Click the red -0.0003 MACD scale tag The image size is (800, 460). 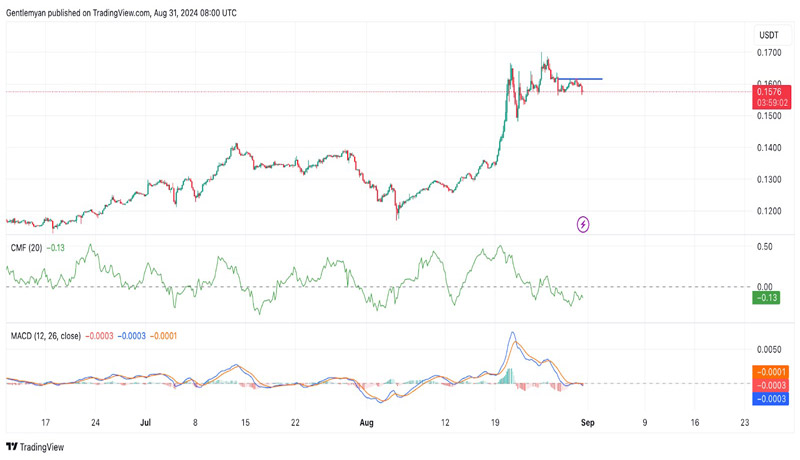pyautogui.click(x=770, y=386)
